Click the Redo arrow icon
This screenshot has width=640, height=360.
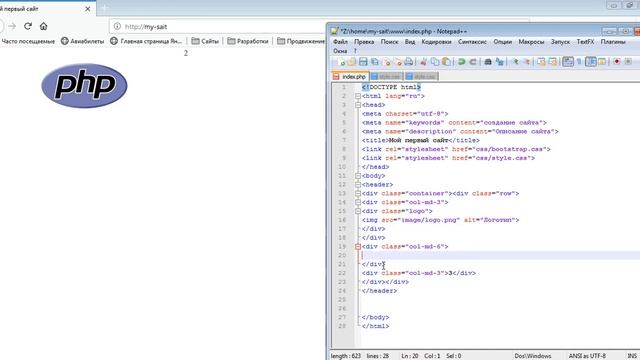pos(473,62)
